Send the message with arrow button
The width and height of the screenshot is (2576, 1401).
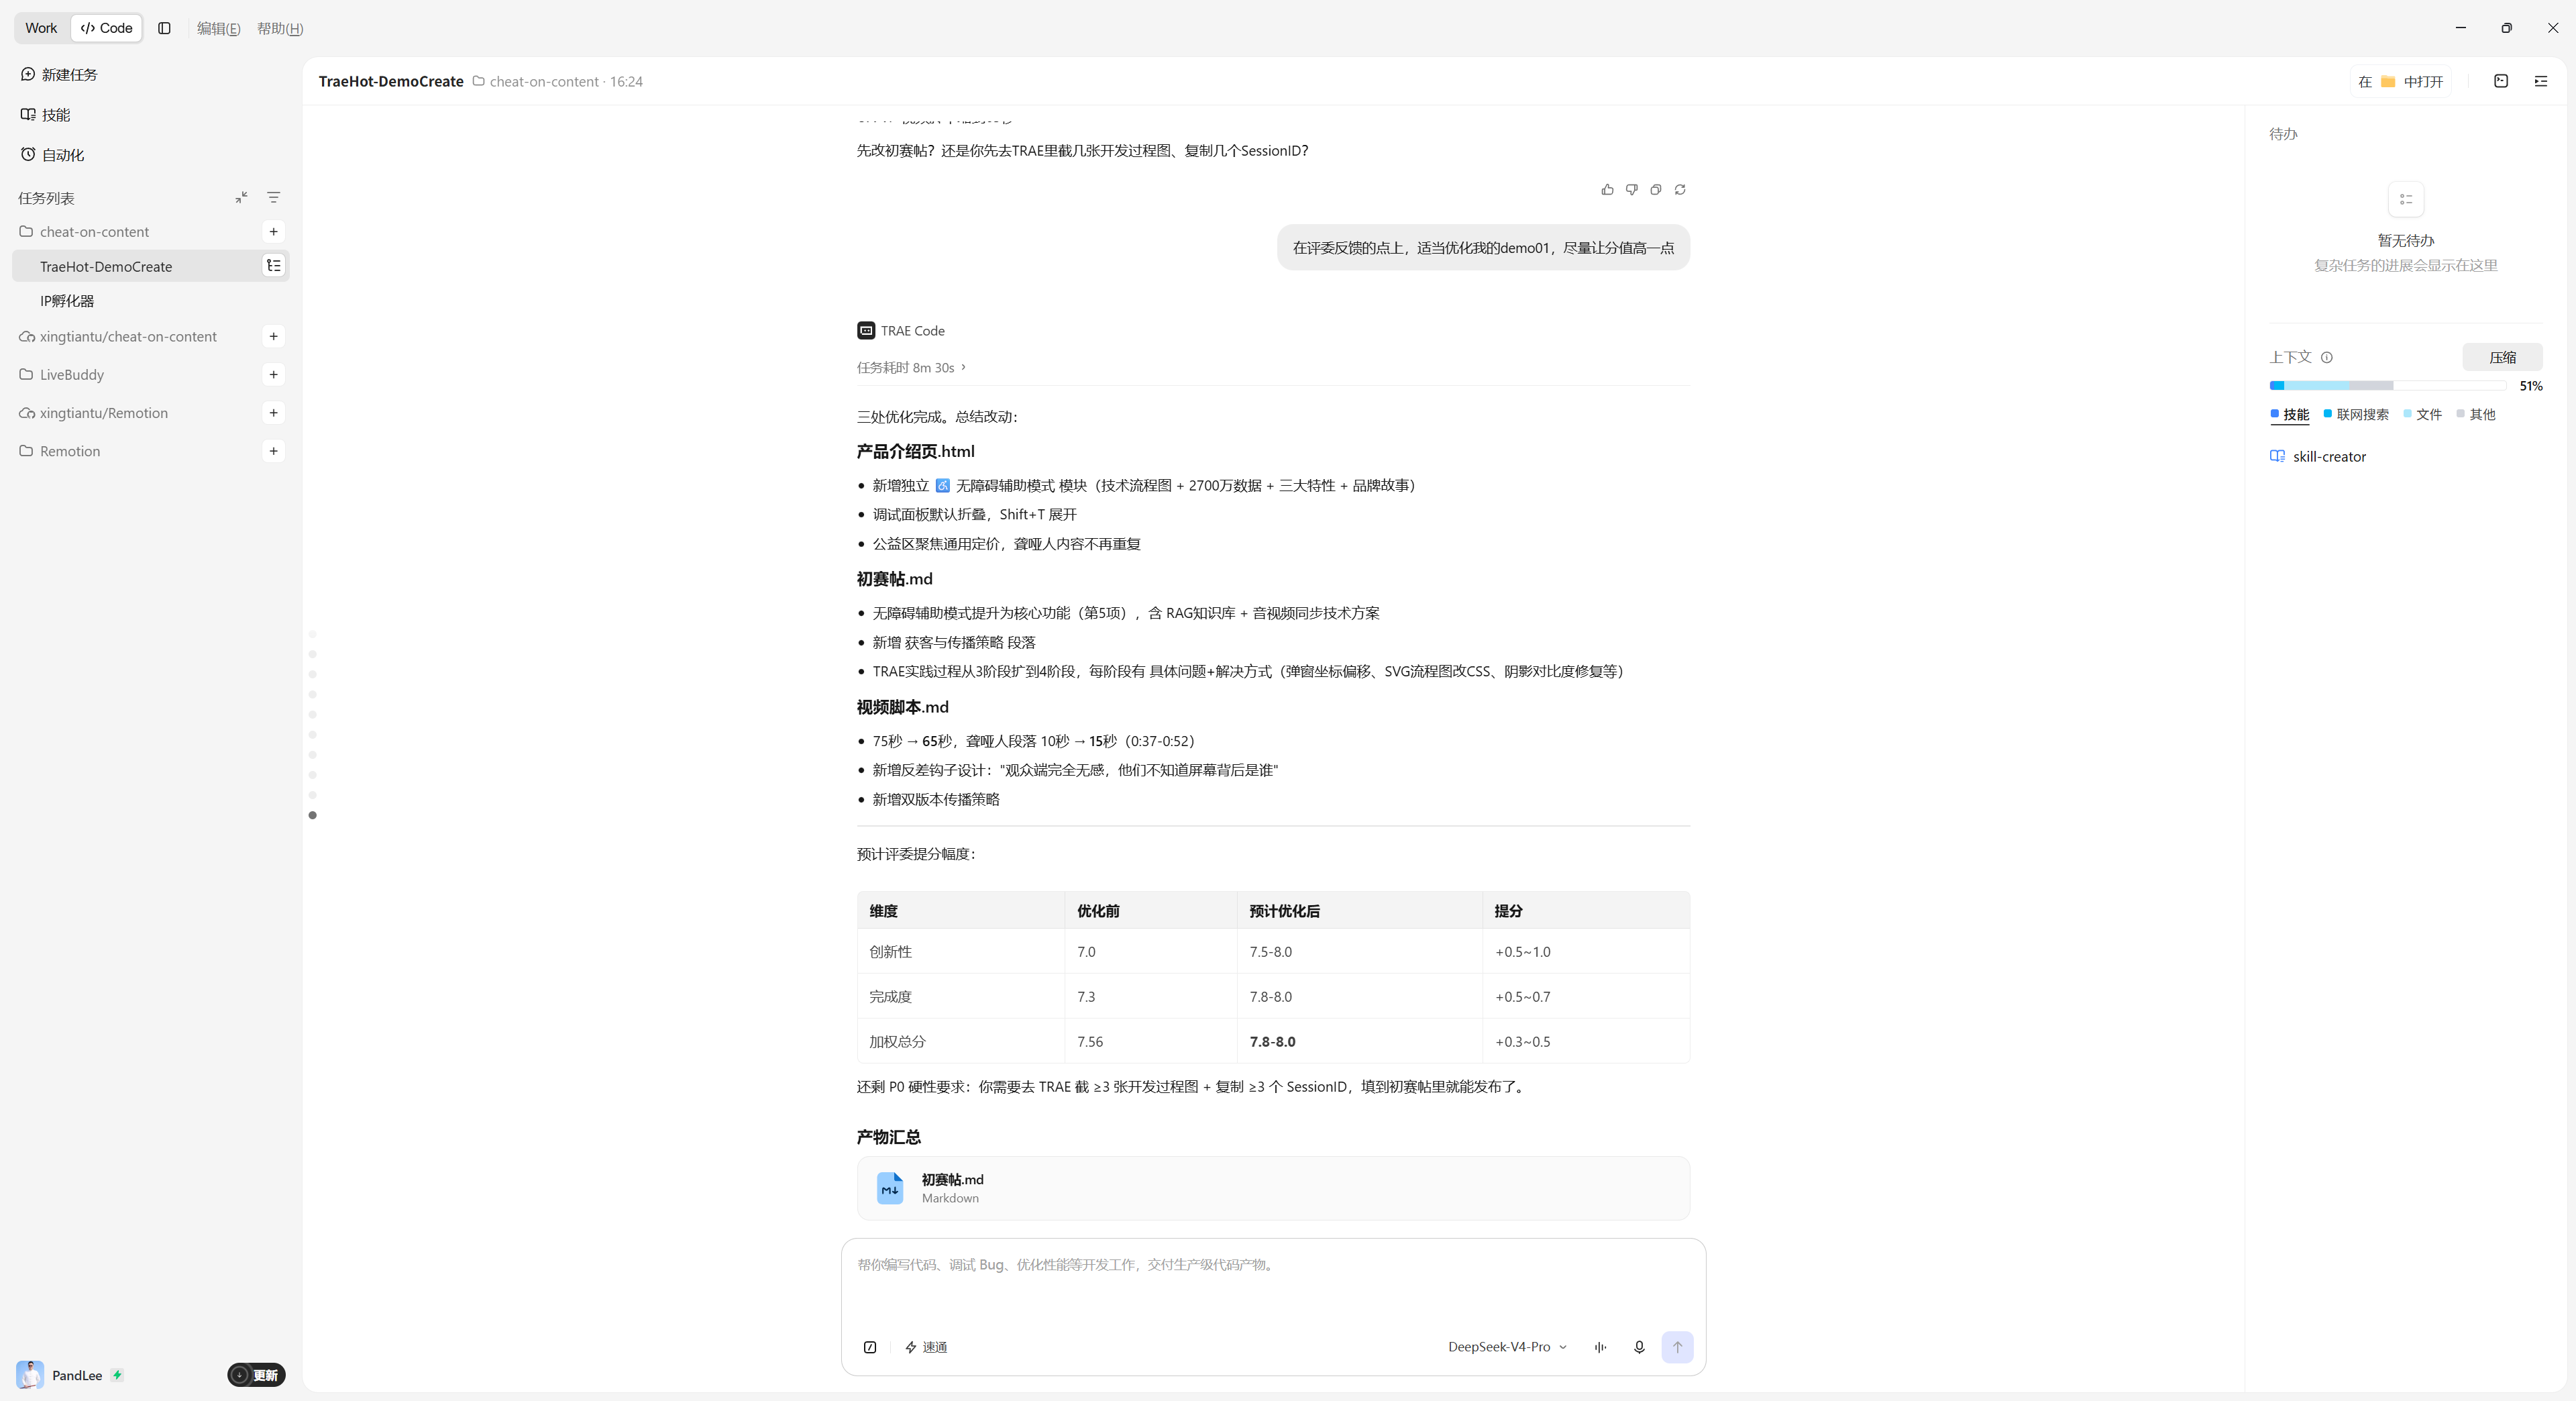click(x=1678, y=1348)
